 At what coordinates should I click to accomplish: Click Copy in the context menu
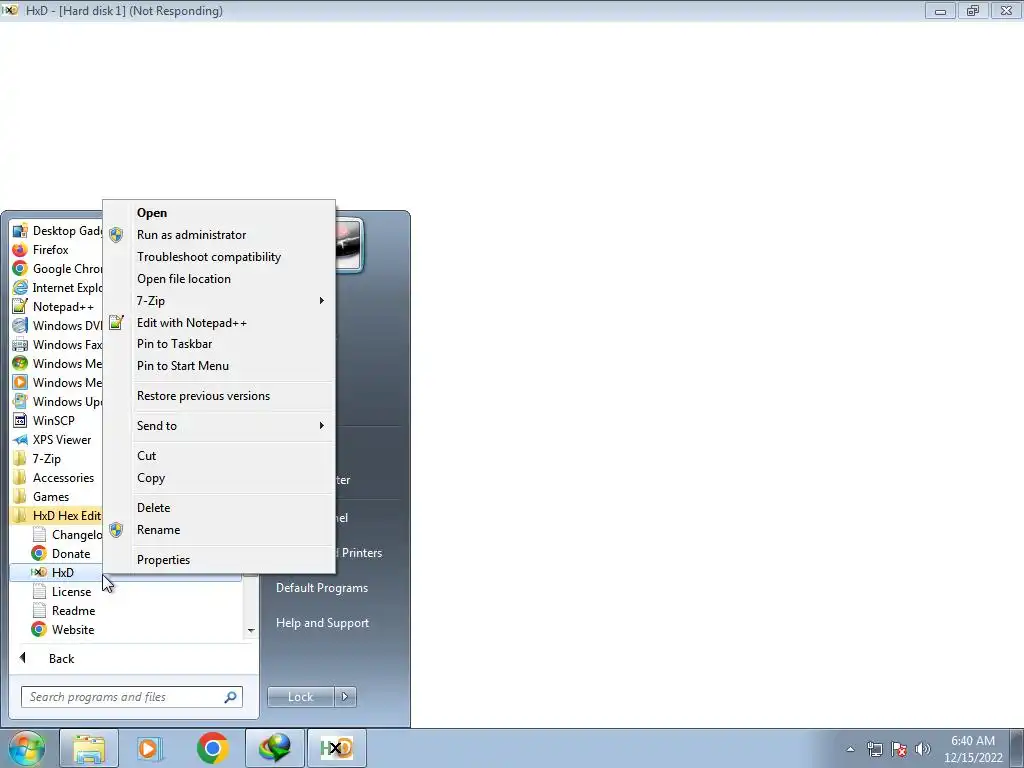(x=219, y=478)
